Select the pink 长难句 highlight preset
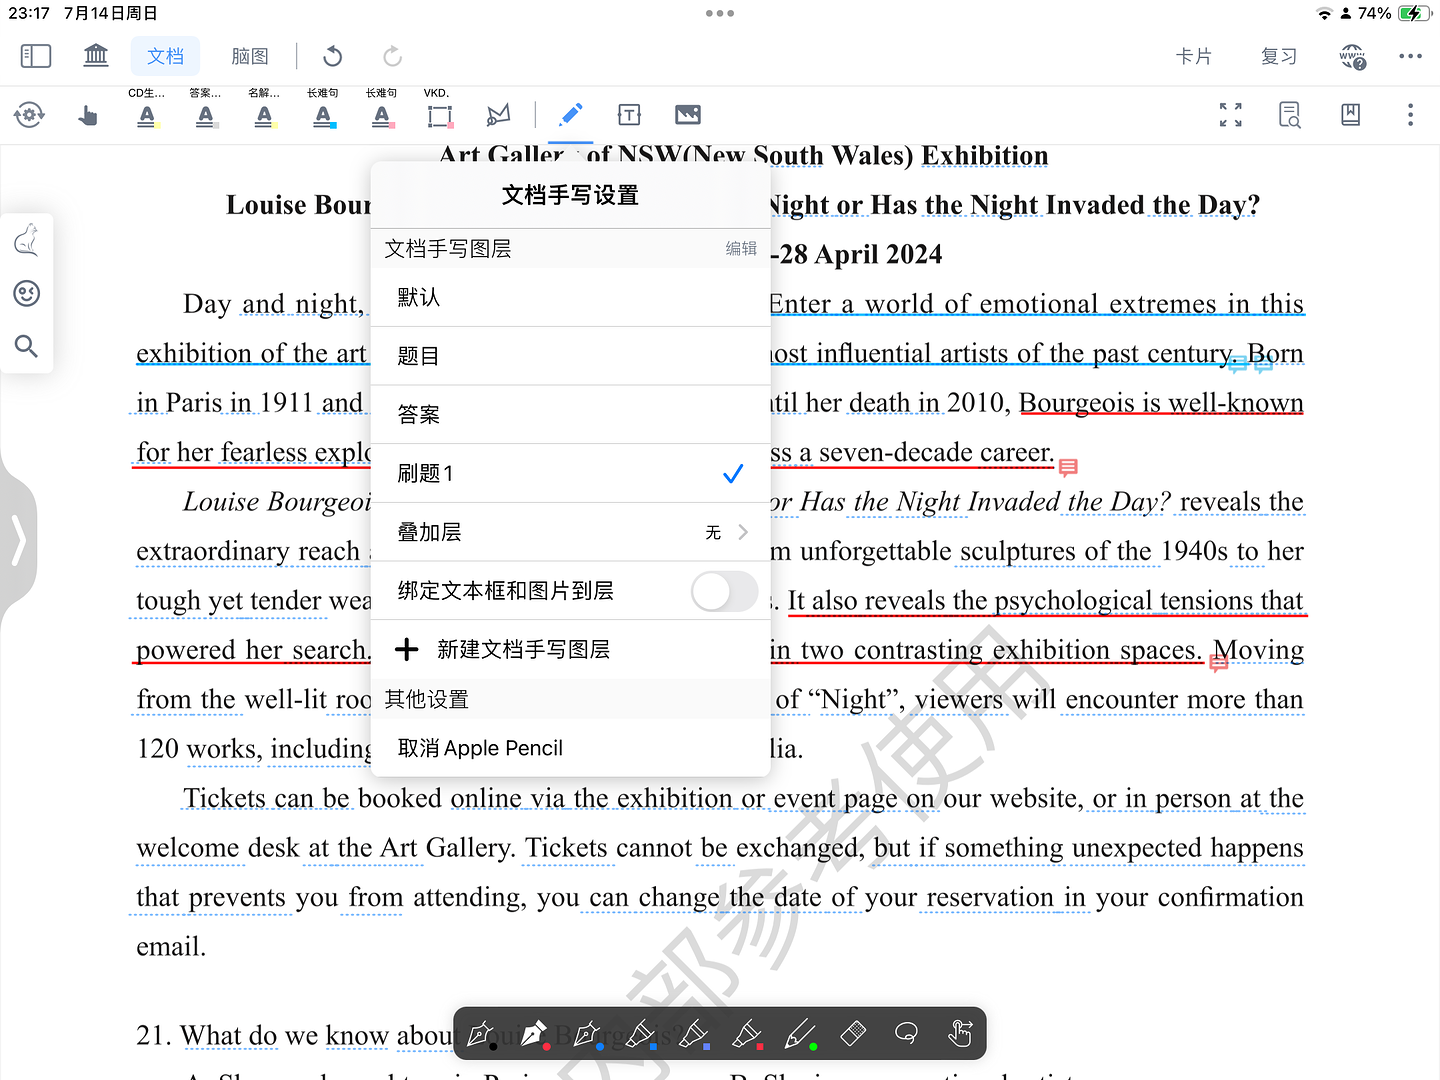The width and height of the screenshot is (1440, 1080). point(382,109)
